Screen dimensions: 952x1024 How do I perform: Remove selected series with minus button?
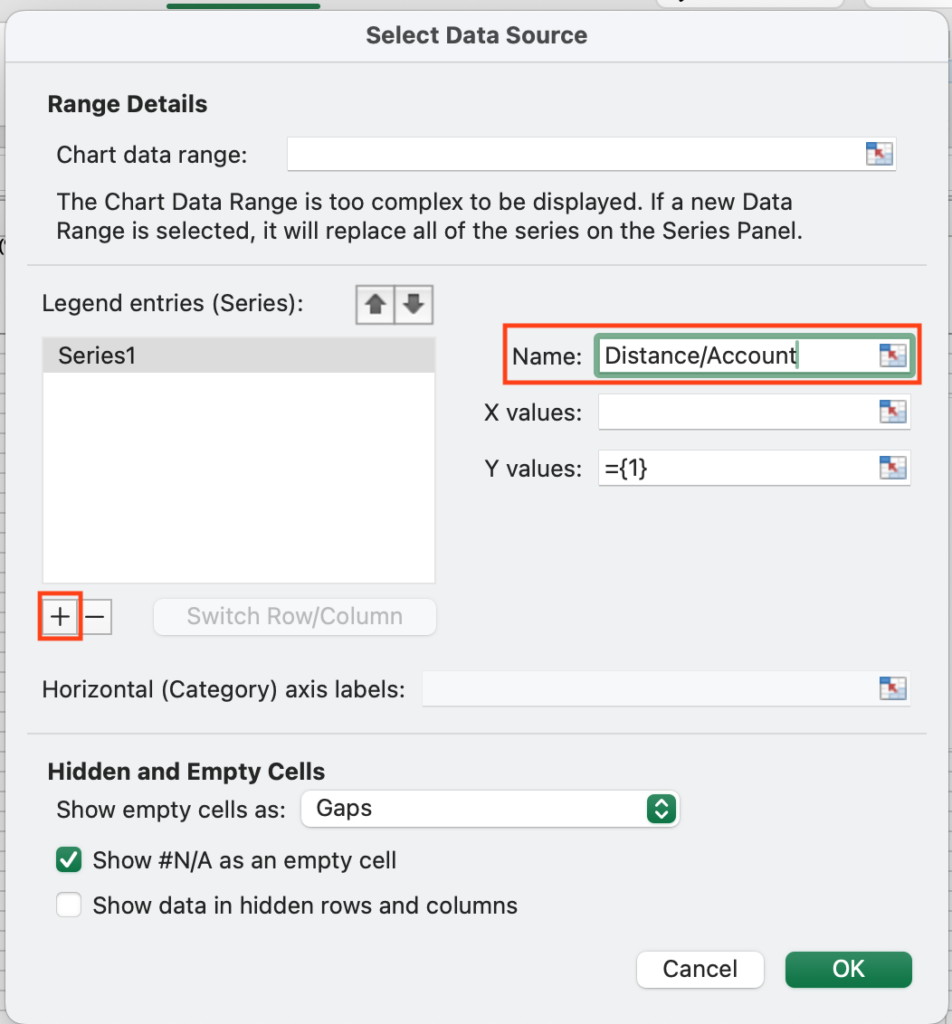(x=95, y=616)
